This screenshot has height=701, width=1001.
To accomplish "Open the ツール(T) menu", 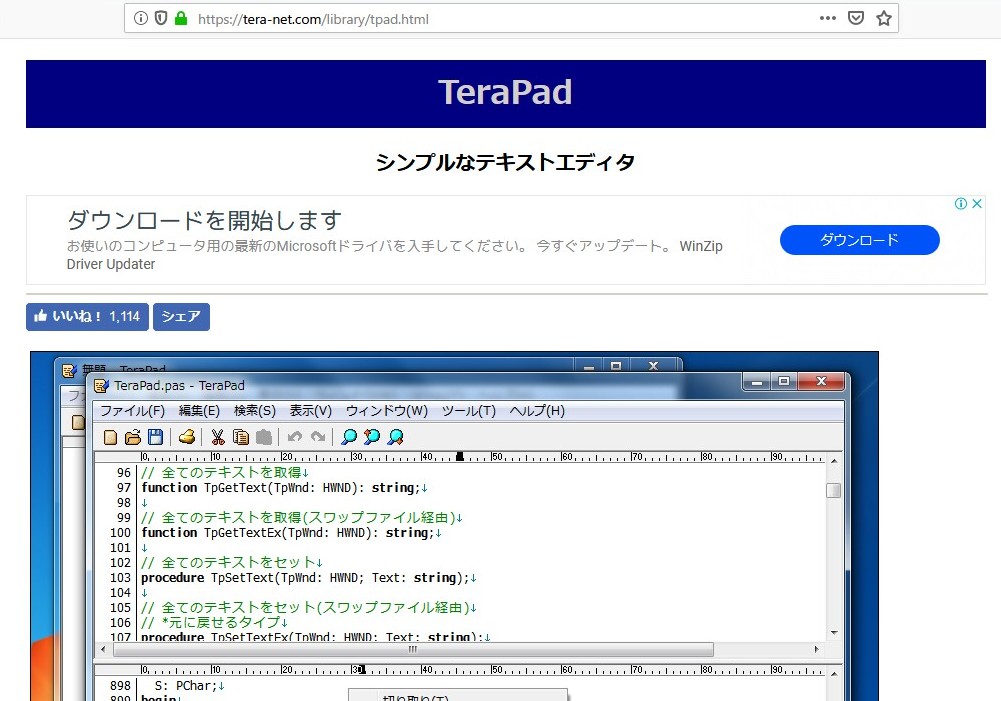I will point(469,411).
